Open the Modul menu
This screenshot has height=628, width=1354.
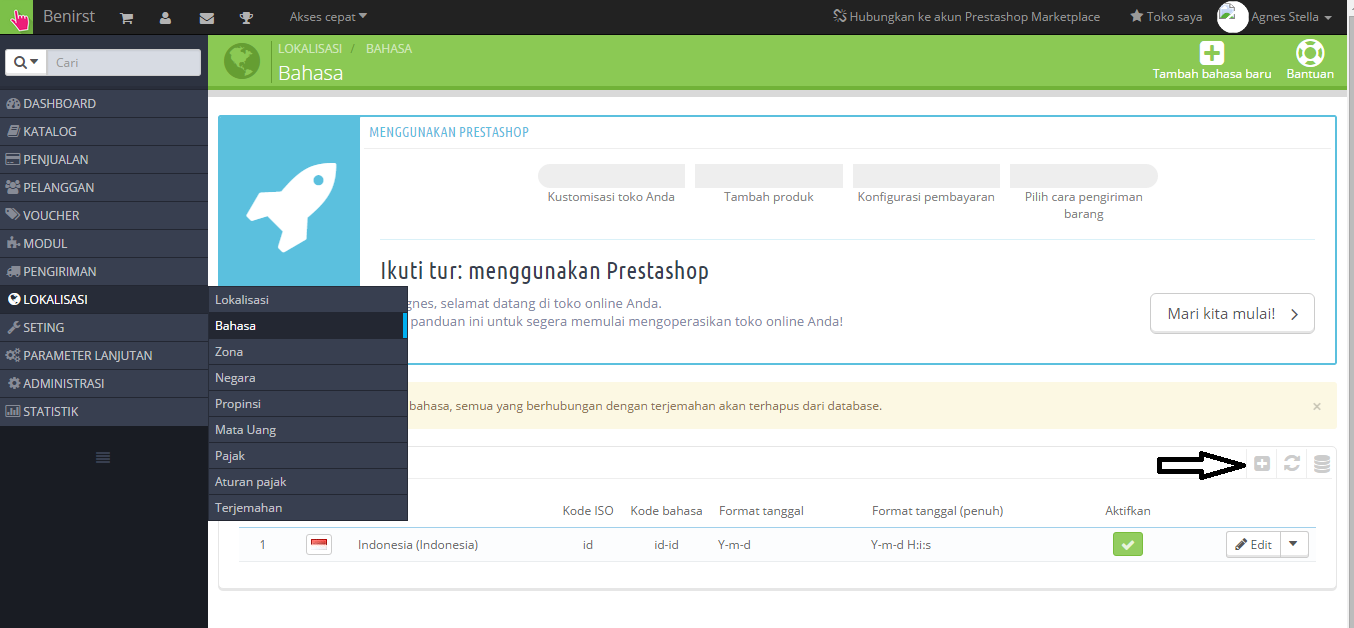(x=104, y=243)
